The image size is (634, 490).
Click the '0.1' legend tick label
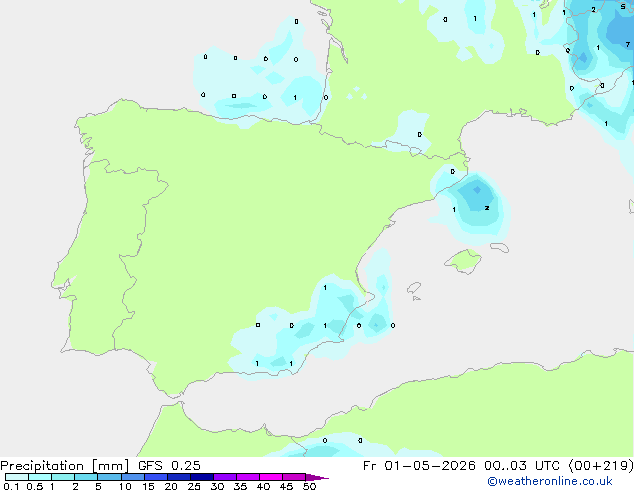click(x=11, y=486)
